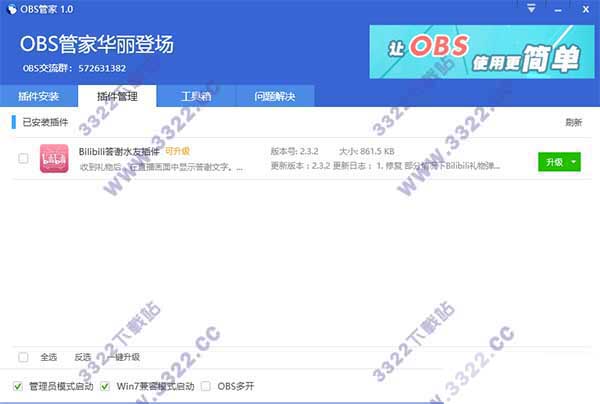
Task: Click the OBS管家华丽登场 header title
Action: [97, 44]
